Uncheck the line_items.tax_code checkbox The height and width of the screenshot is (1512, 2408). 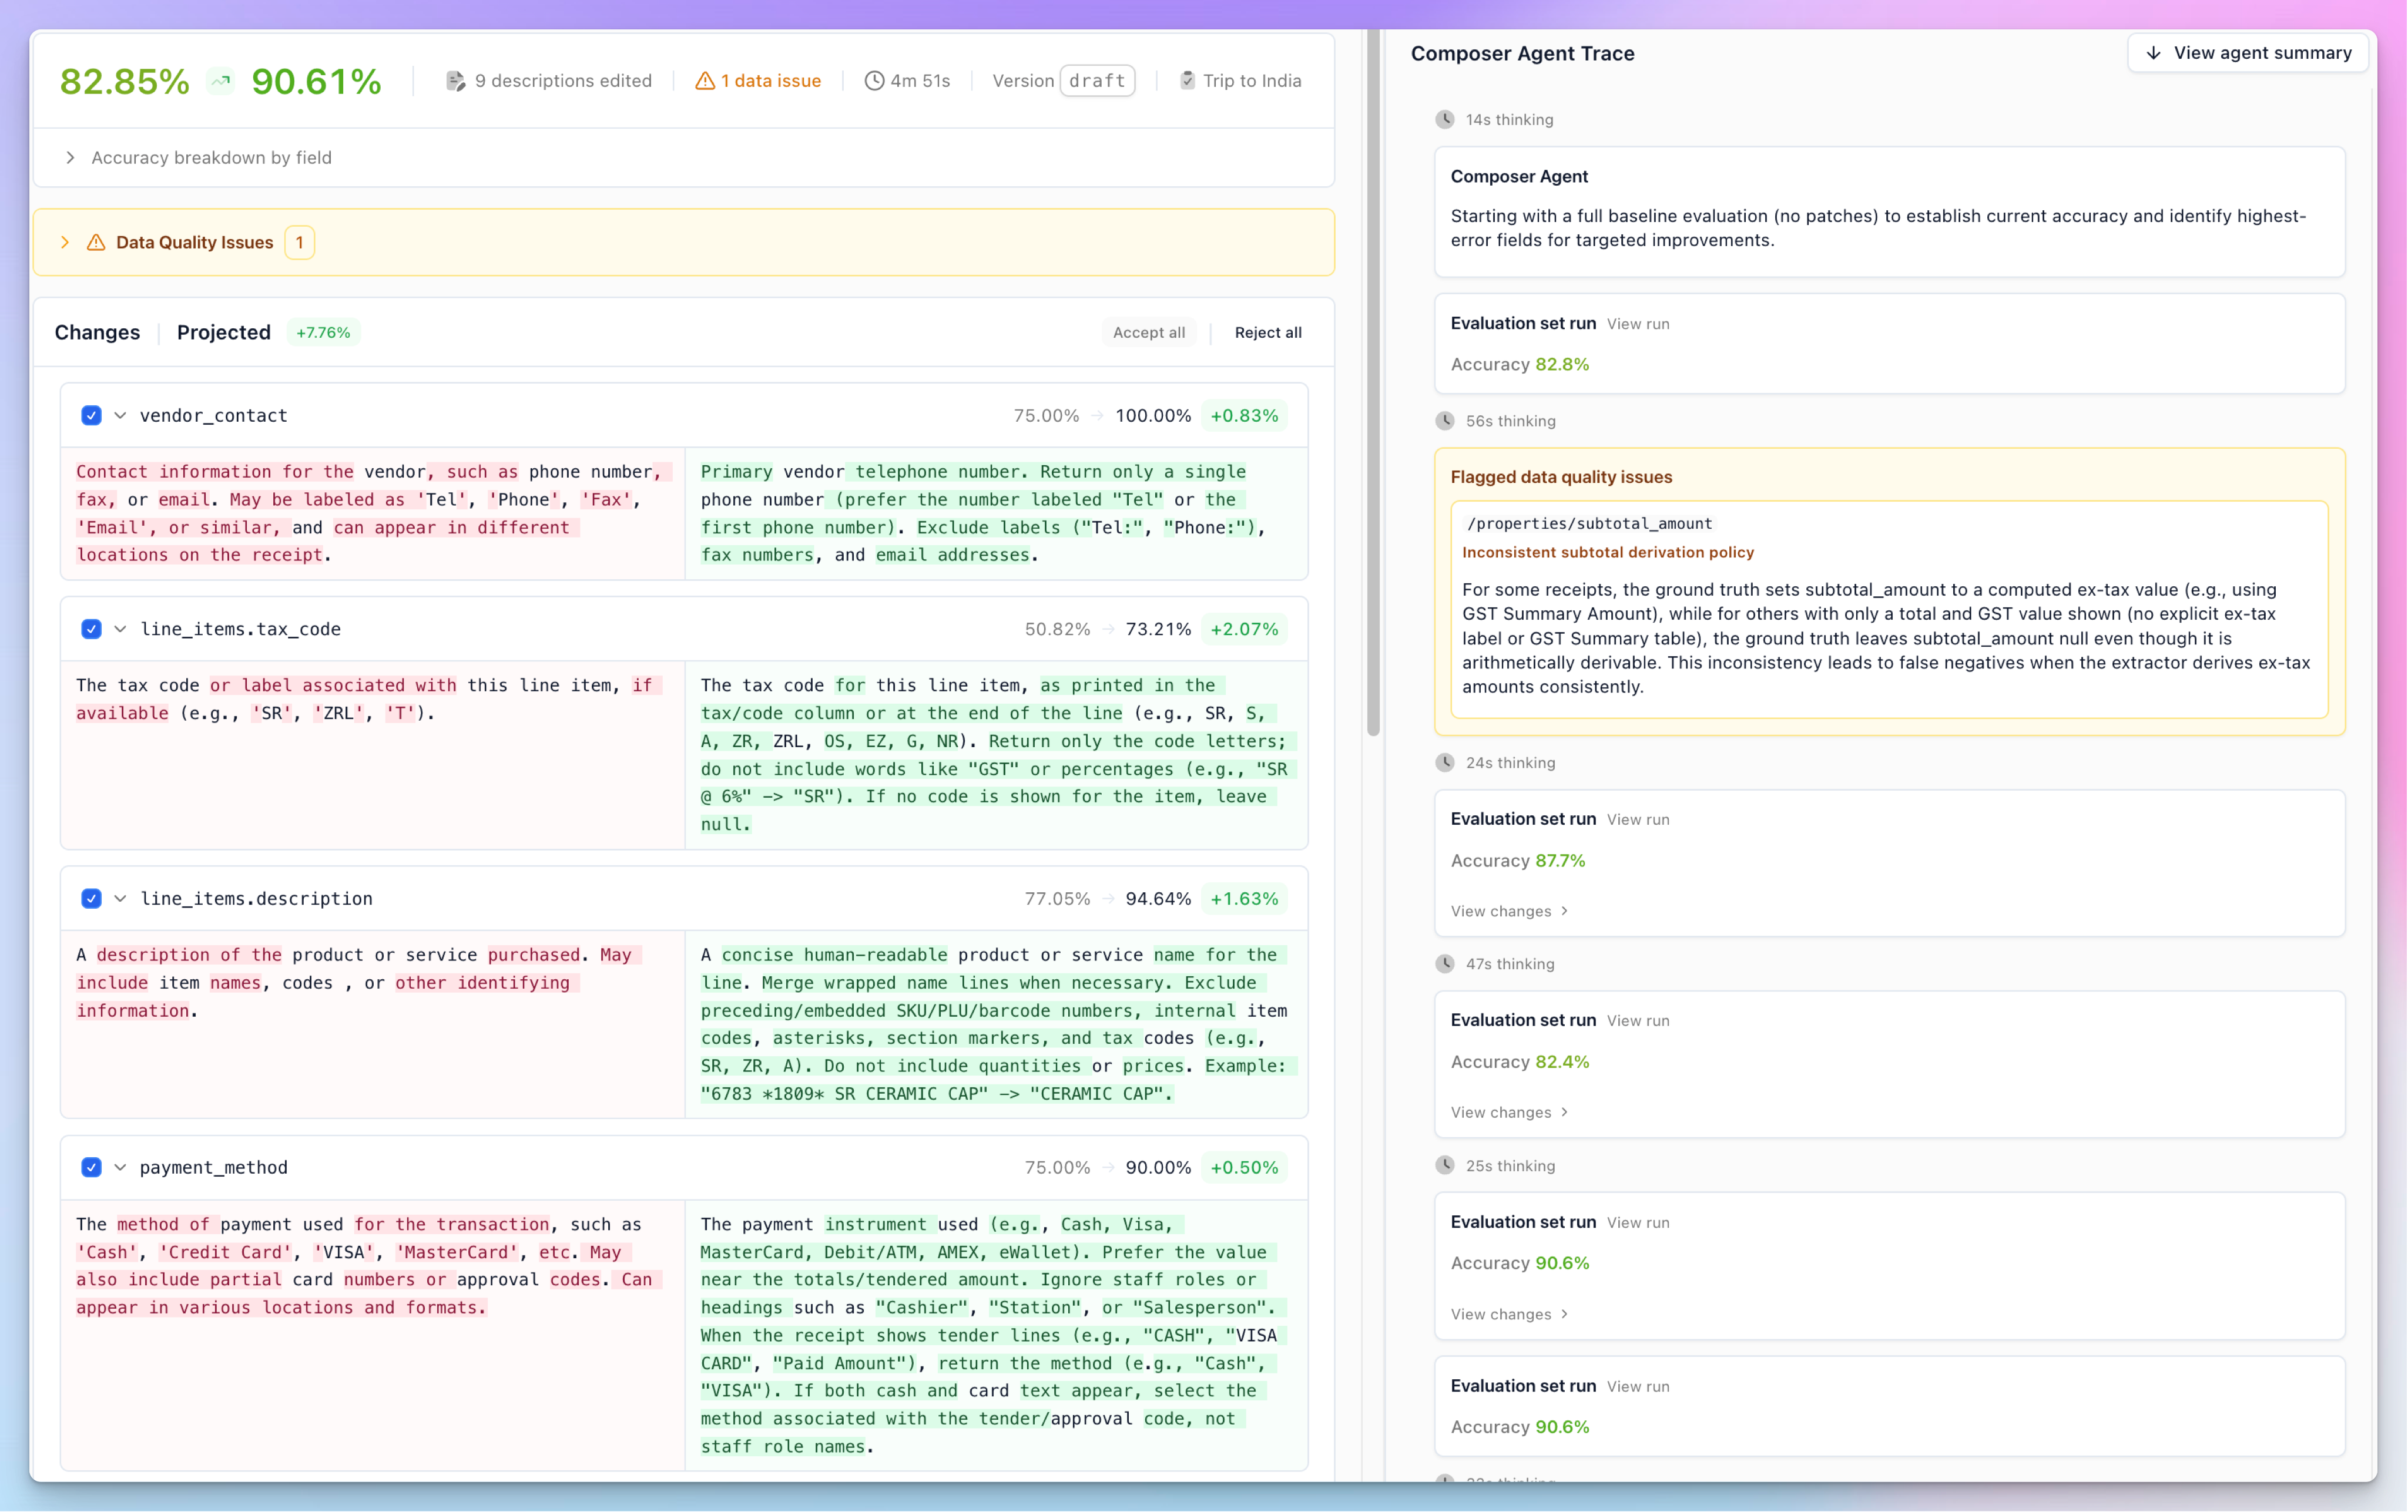(91, 629)
